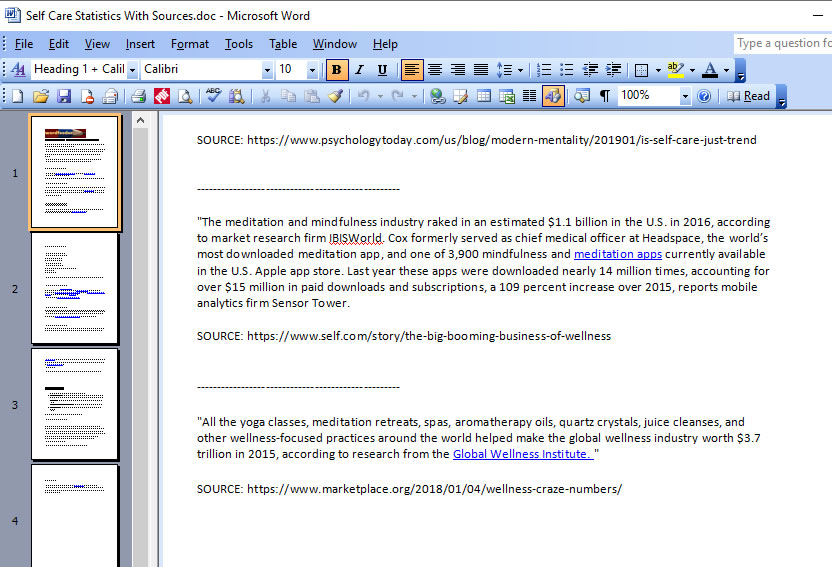Open the View menu
The image size is (832, 567).
pyautogui.click(x=97, y=44)
